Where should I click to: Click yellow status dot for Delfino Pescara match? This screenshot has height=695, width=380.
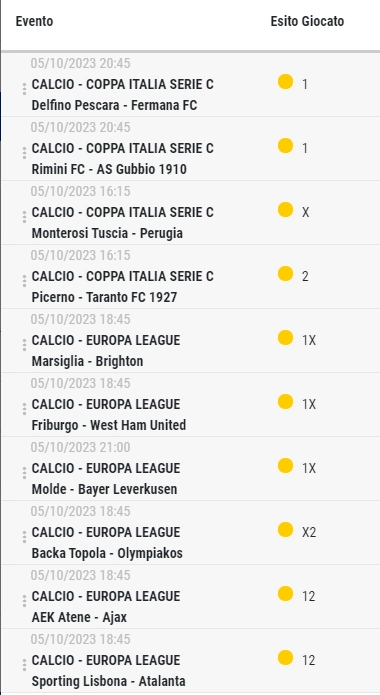[x=286, y=82]
